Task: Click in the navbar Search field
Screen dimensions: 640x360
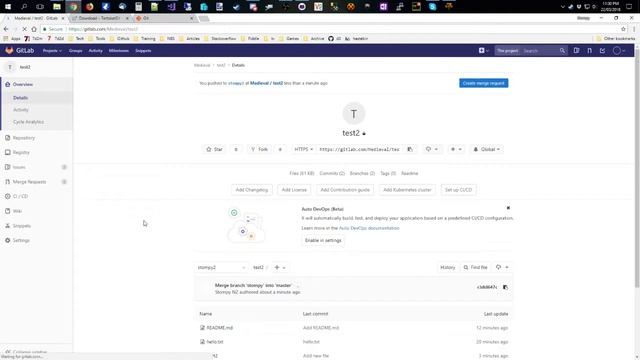Action: [540, 51]
